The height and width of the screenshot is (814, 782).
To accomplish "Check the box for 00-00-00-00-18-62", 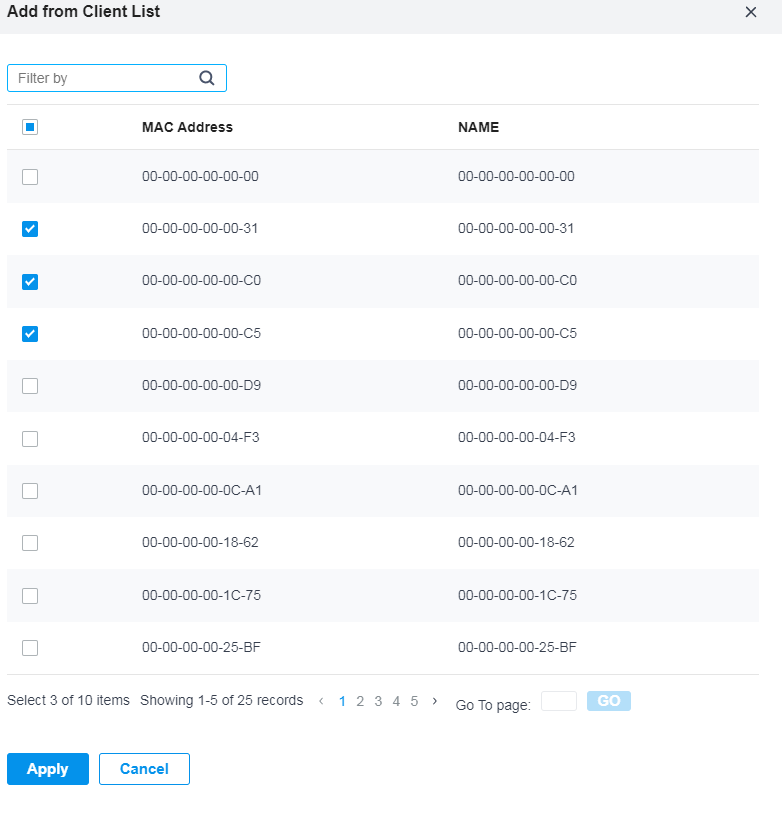I will pos(30,543).
